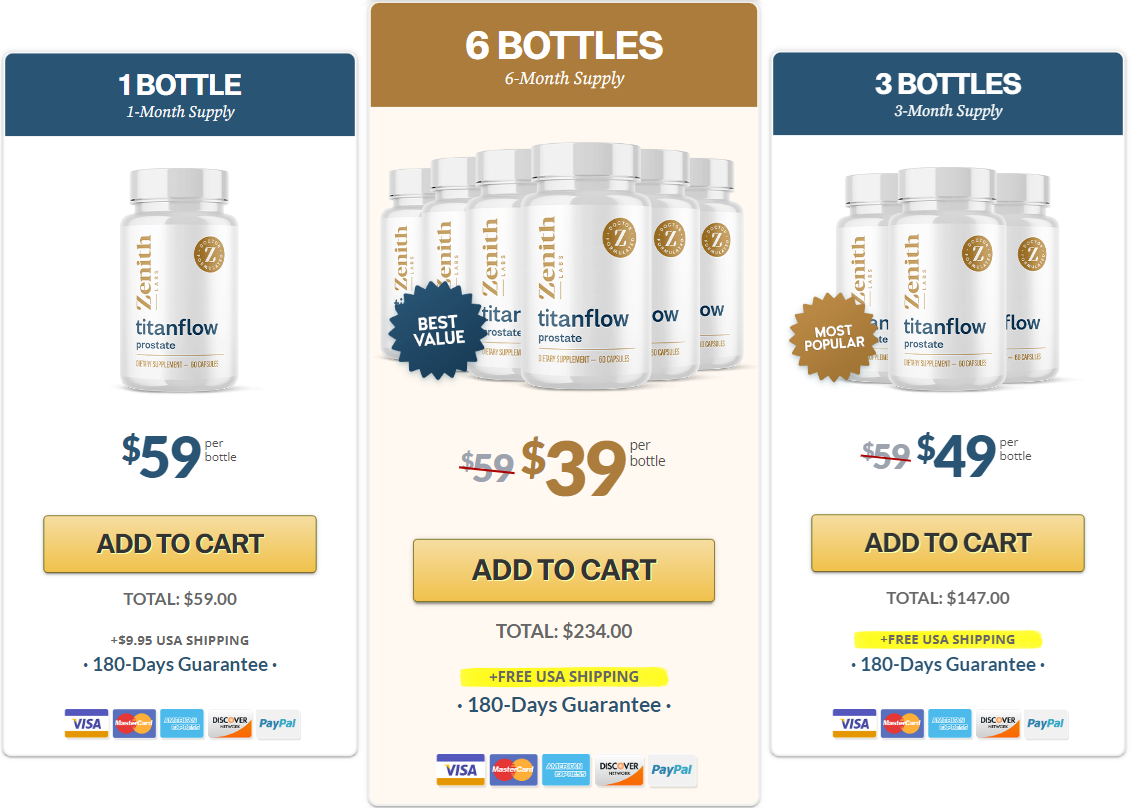The height and width of the screenshot is (808, 1131).
Task: Click highlighted Free USA Shipping under $234 total
Action: (564, 677)
